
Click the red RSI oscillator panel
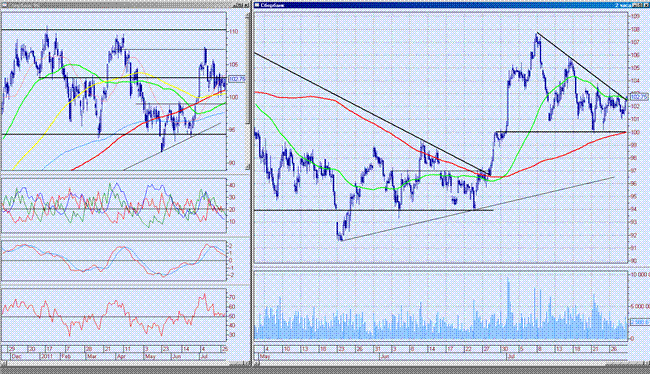pyautogui.click(x=114, y=315)
